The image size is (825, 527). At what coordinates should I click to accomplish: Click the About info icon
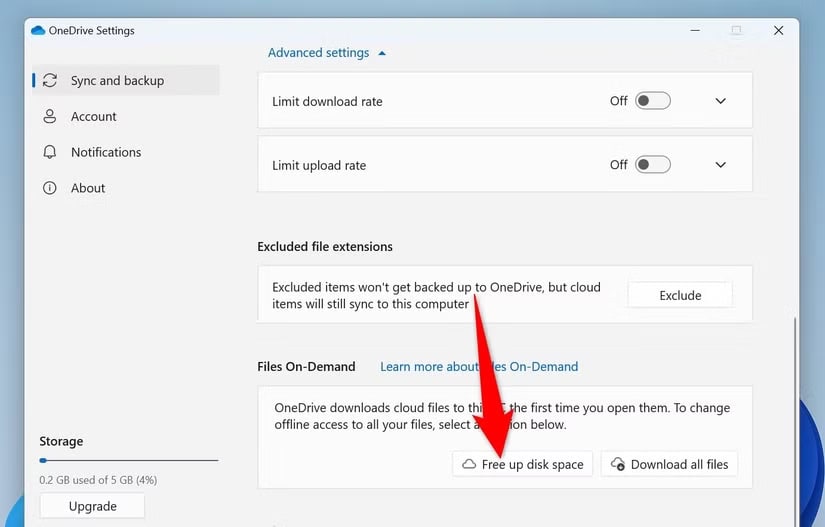tap(50, 188)
